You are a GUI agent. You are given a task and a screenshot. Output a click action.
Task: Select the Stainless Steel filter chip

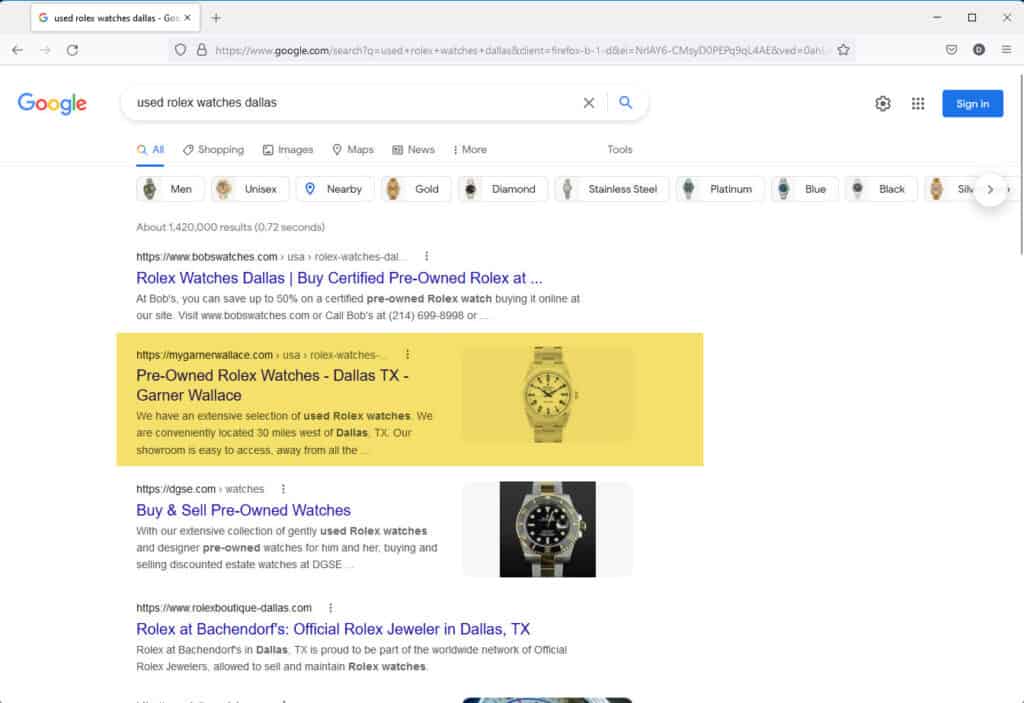(x=612, y=189)
